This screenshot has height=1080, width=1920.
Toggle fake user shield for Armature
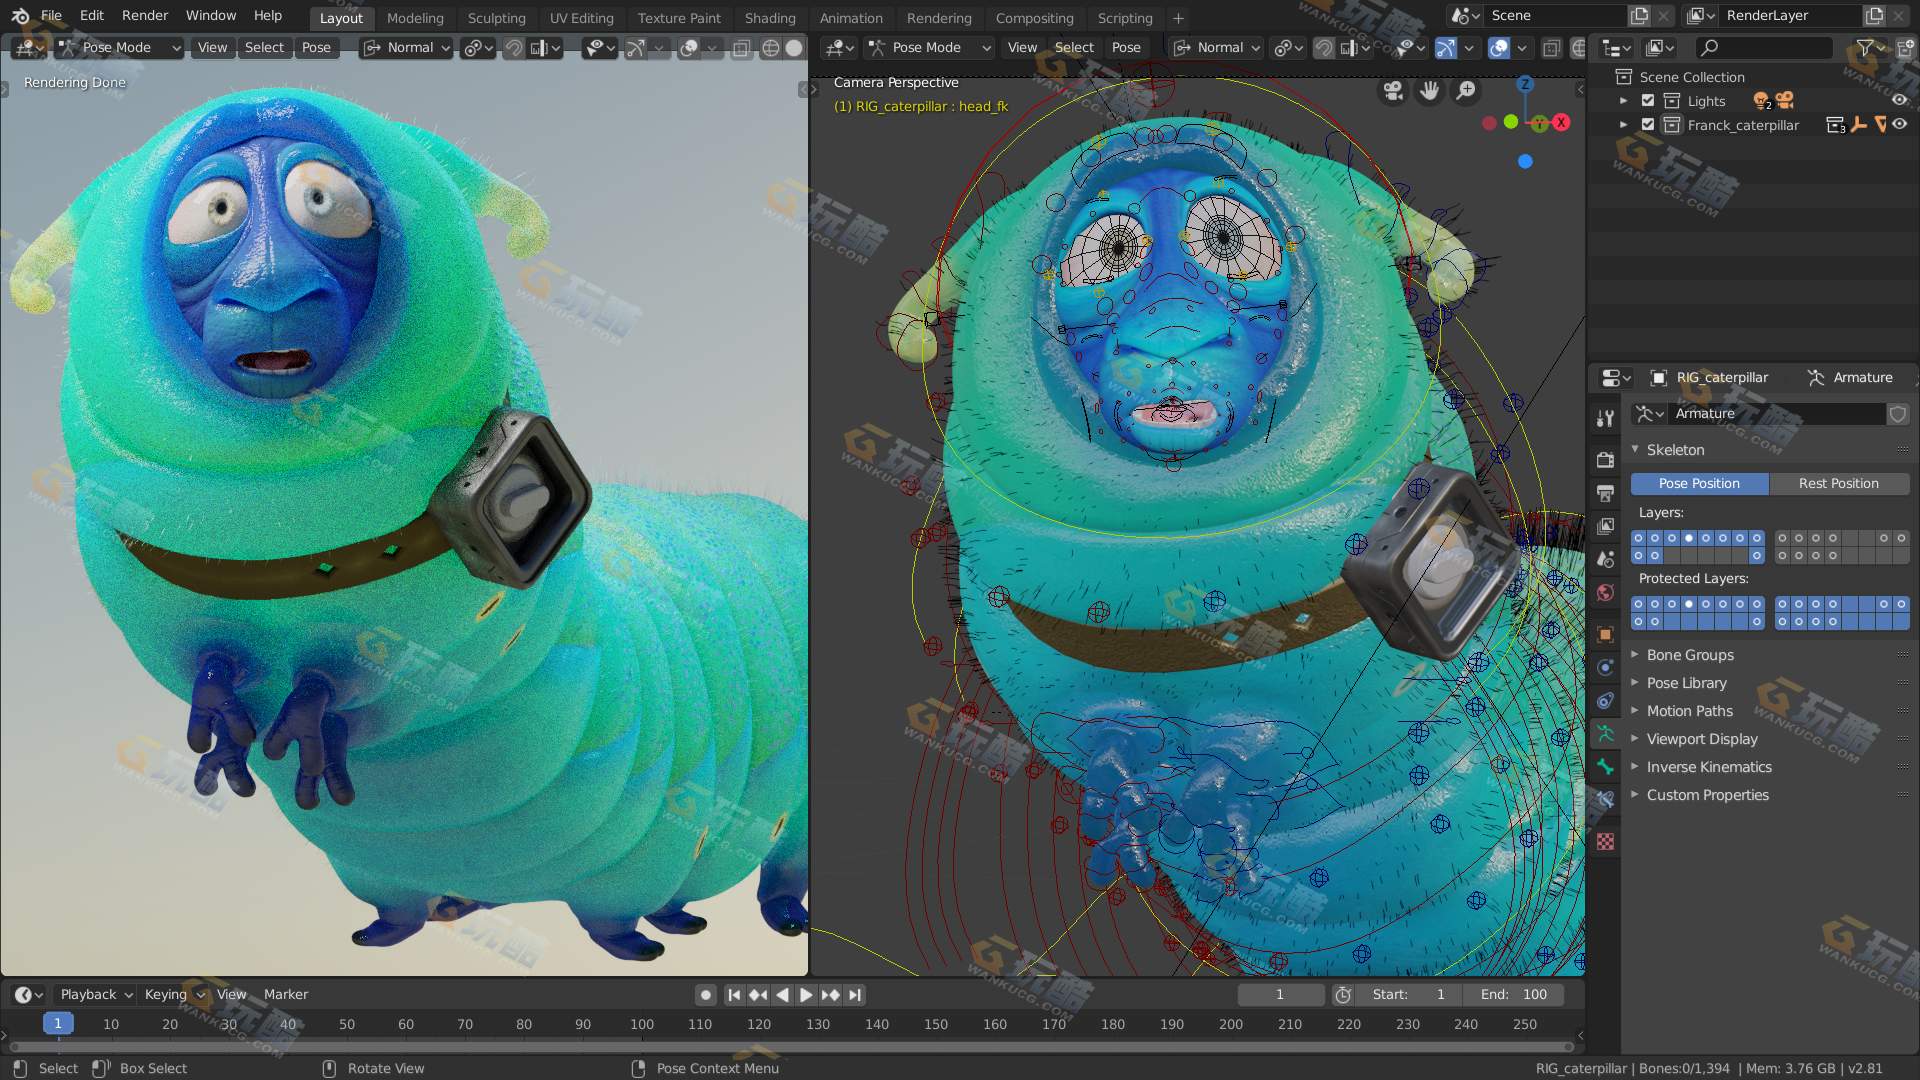point(1897,414)
